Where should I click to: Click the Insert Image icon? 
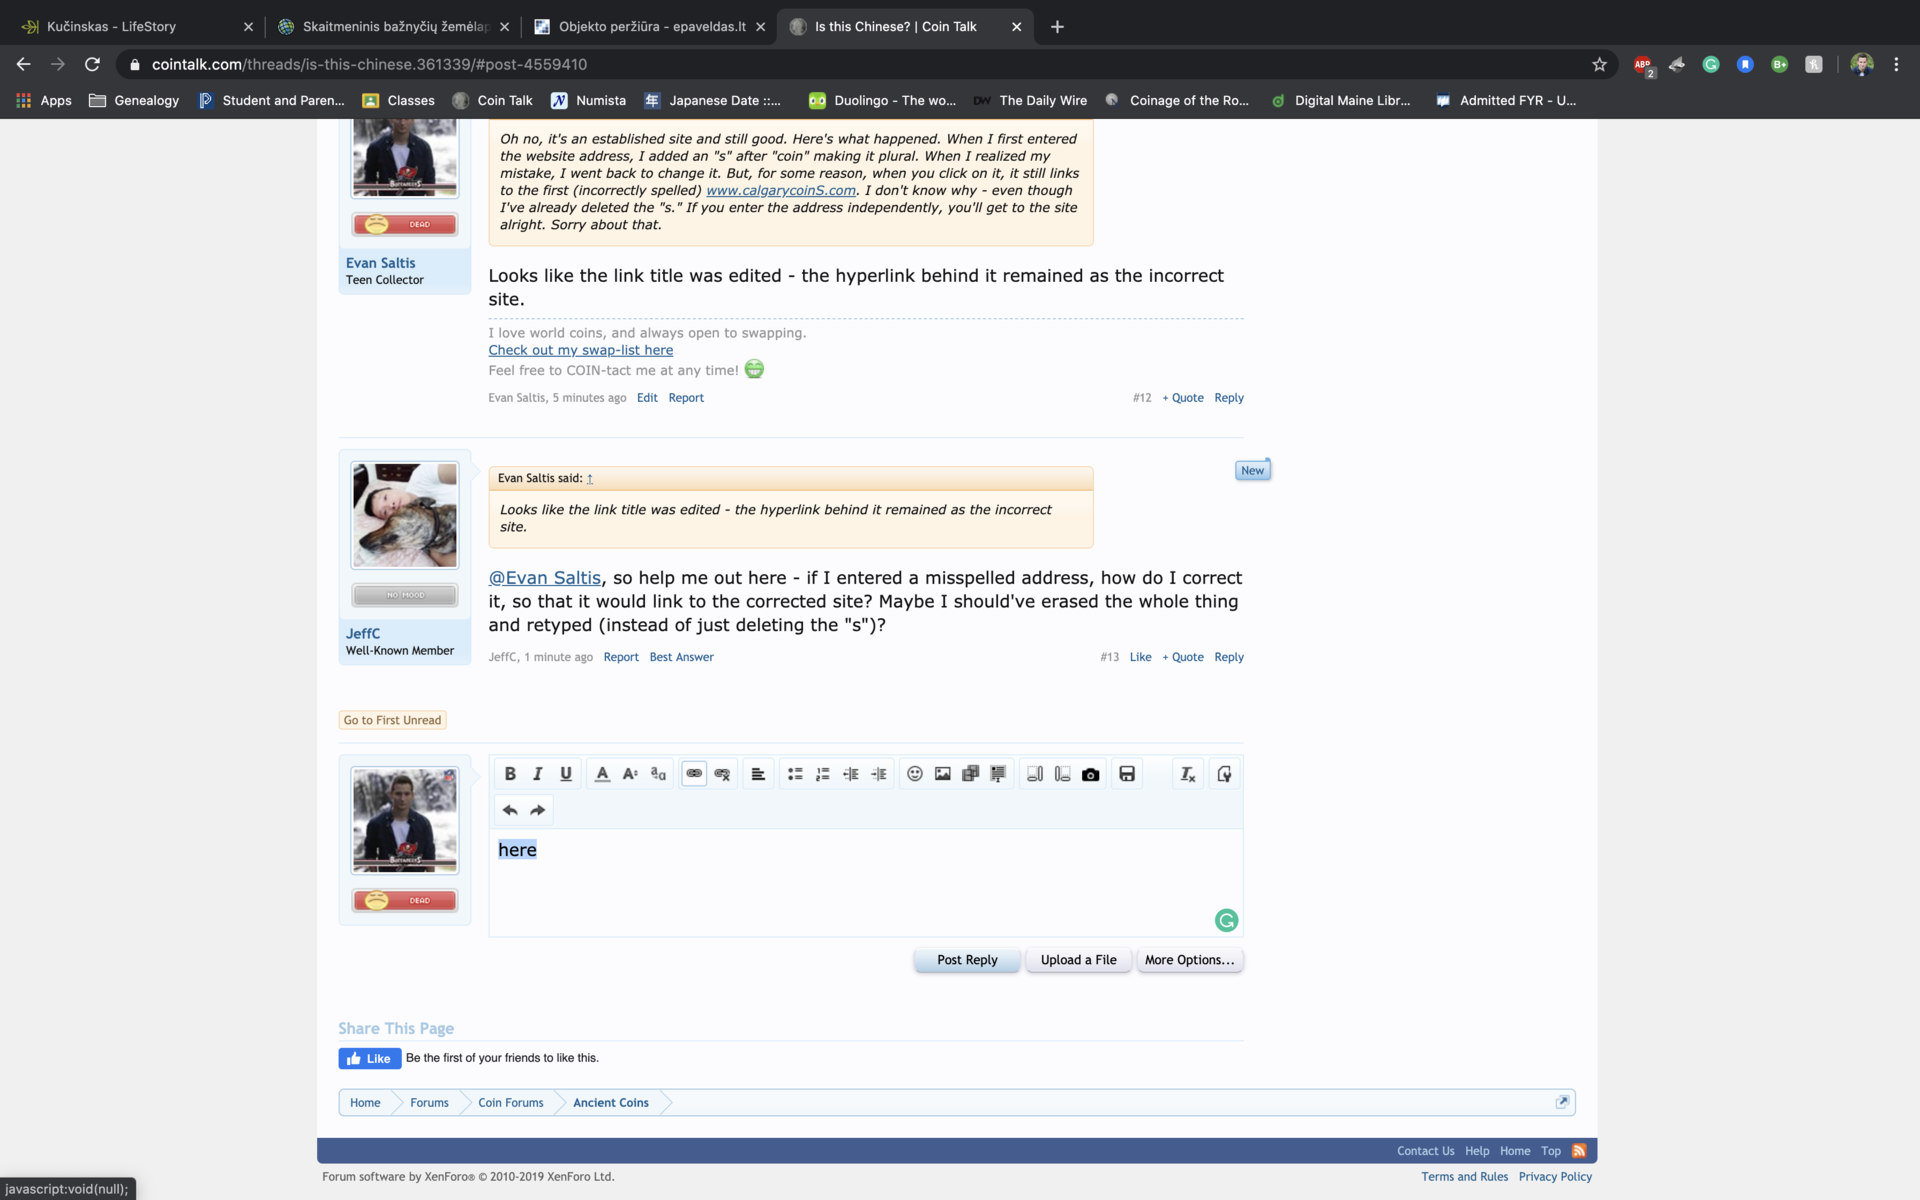click(942, 774)
